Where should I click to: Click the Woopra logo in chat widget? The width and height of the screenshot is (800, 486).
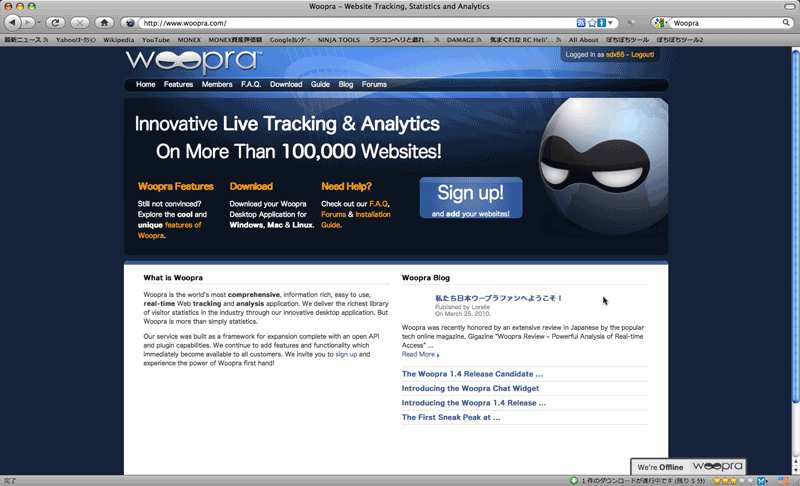click(x=717, y=467)
